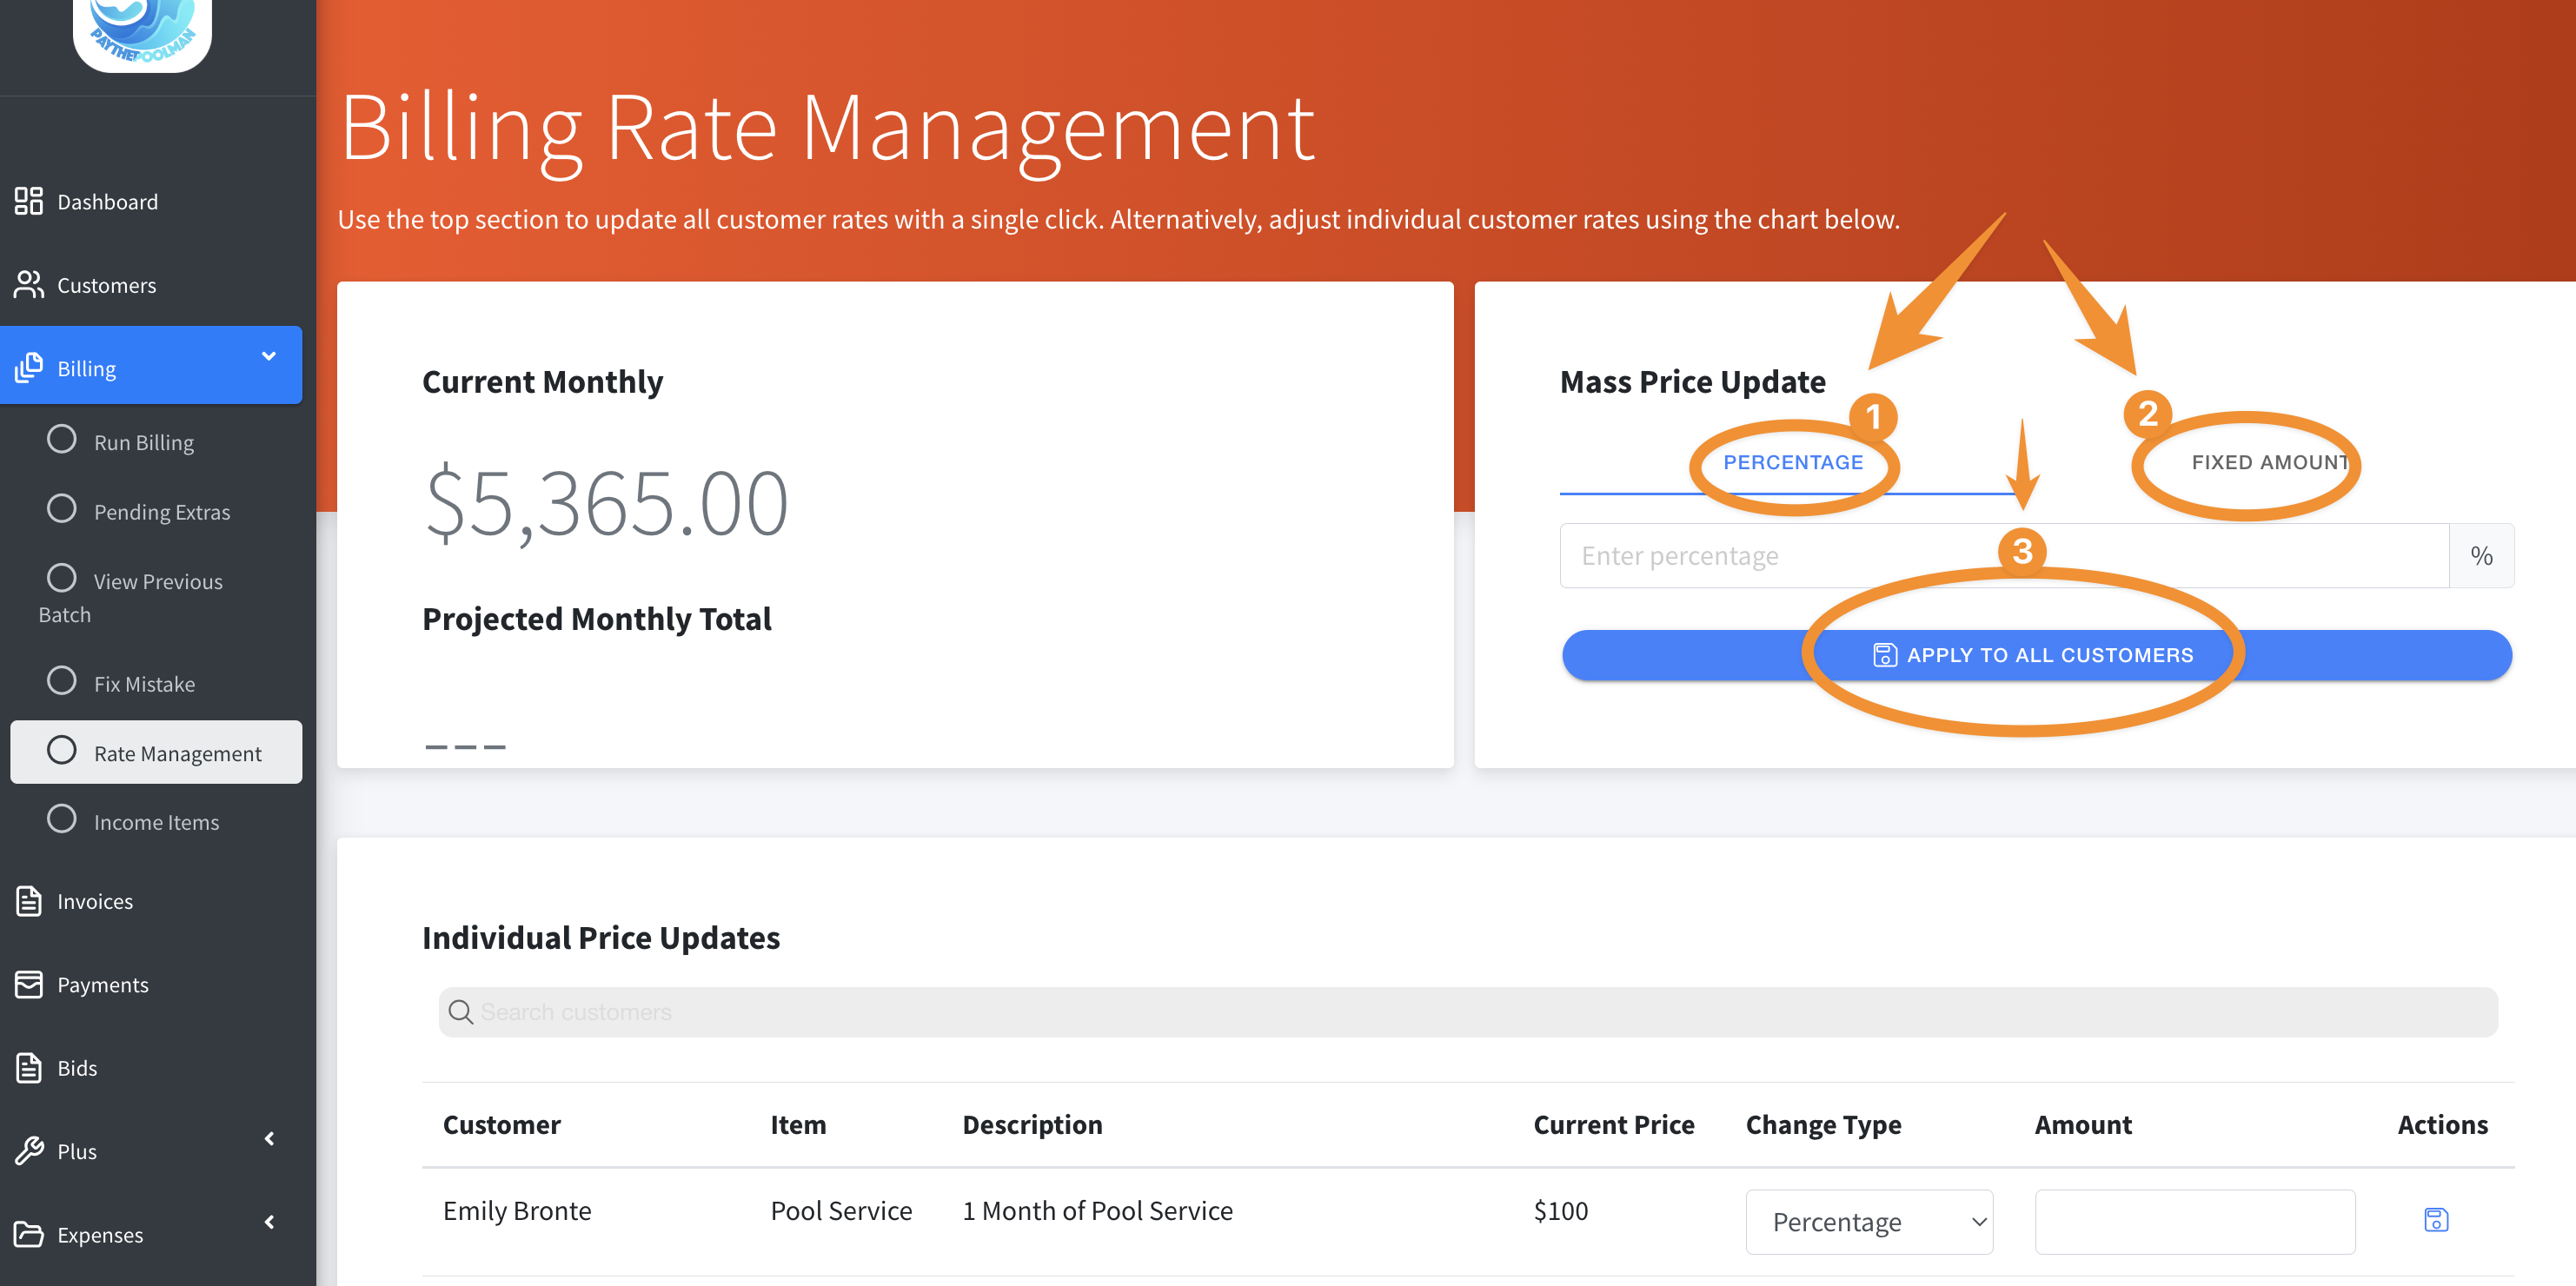Click the Plus wrench icon
This screenshot has width=2576, height=1286.
point(28,1151)
